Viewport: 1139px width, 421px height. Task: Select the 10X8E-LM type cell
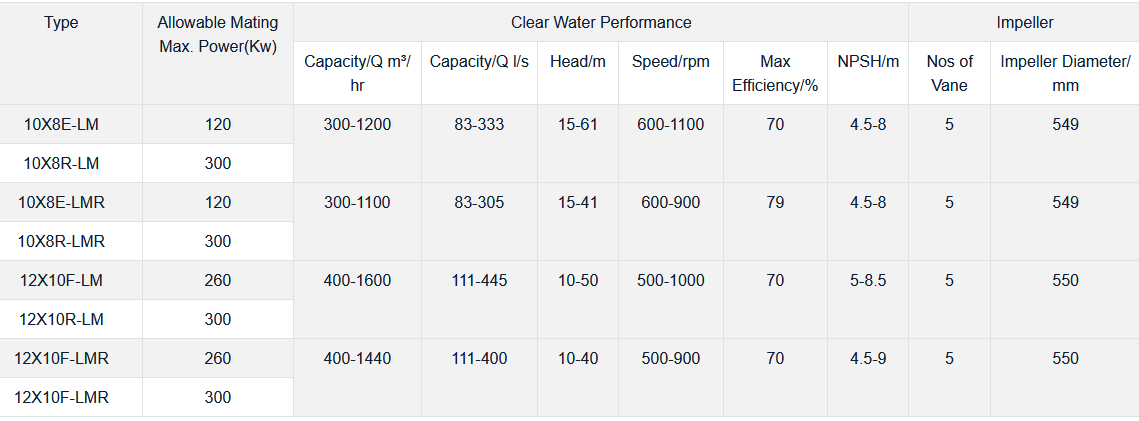61,125
